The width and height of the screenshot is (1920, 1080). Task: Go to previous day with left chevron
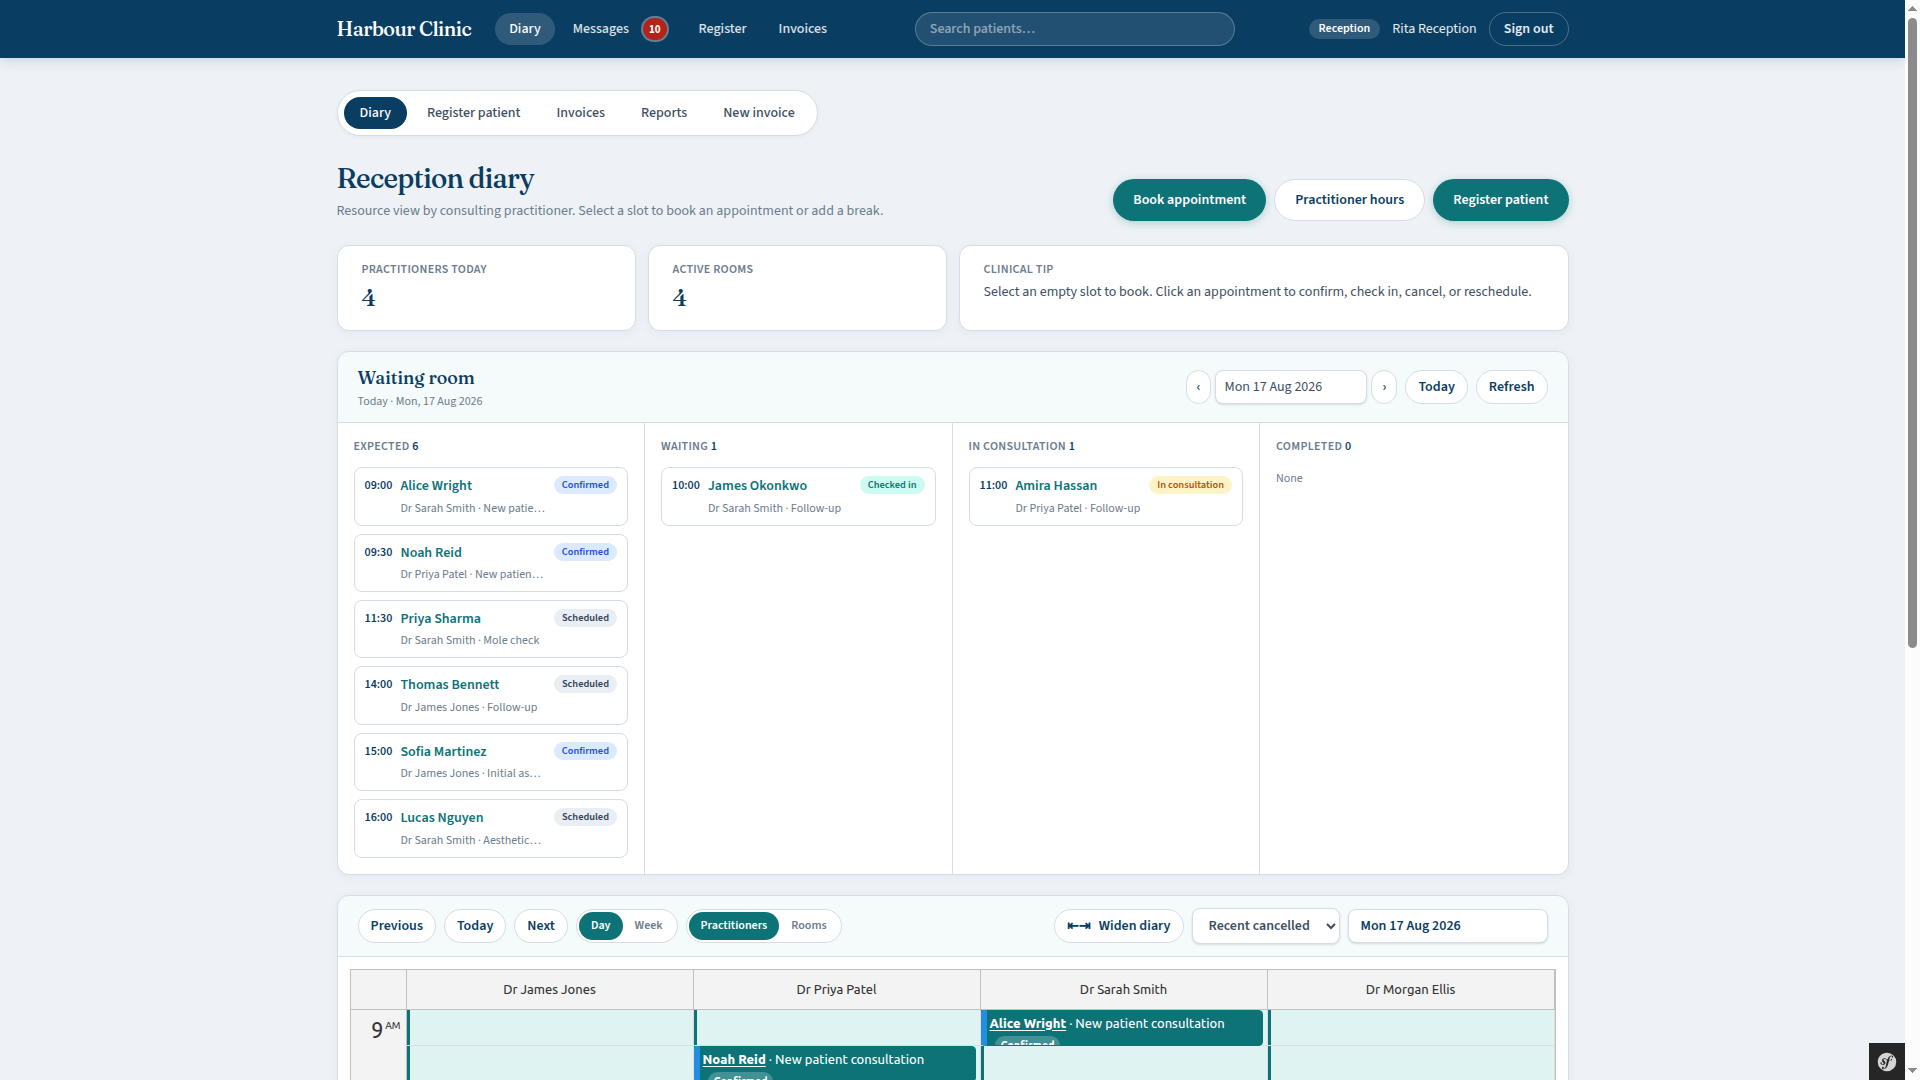(x=1198, y=387)
